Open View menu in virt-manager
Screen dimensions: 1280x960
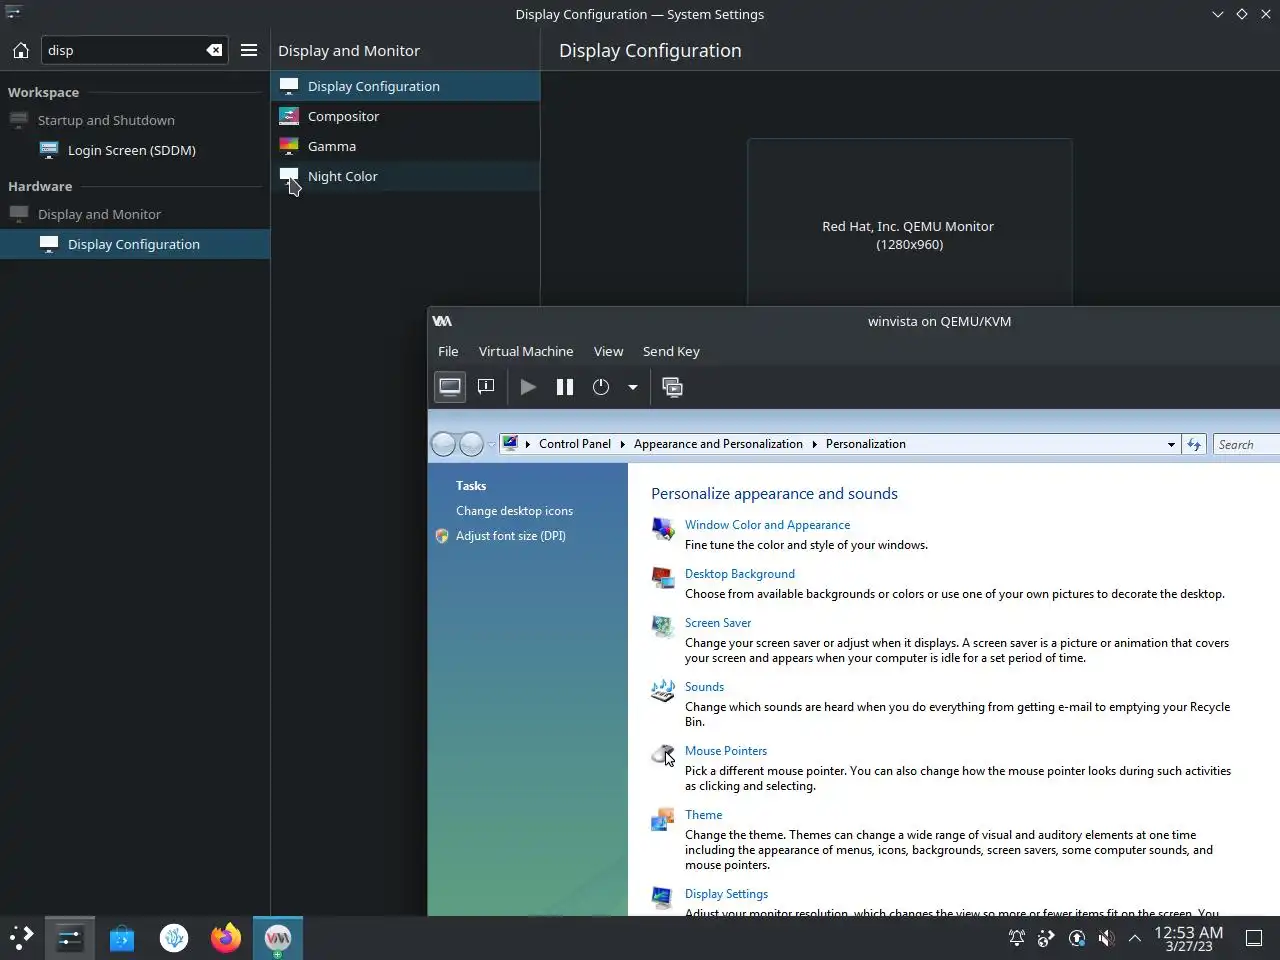(x=608, y=351)
